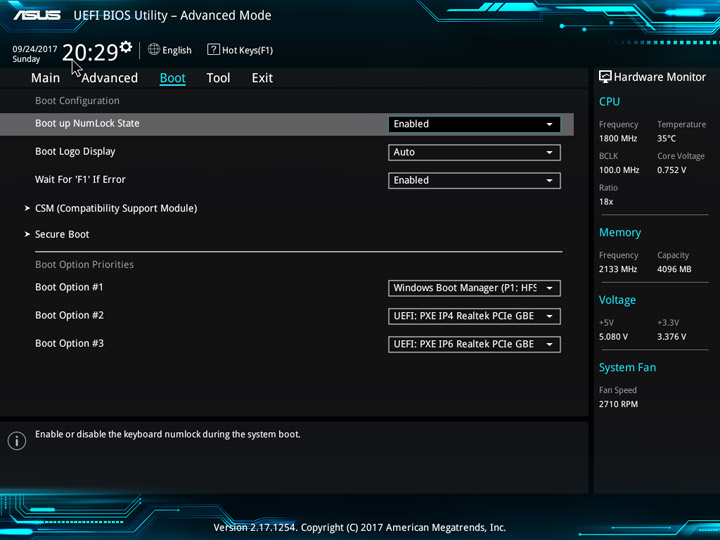
Task: Open Boot Option #3 dropdown
Action: [x=474, y=344]
